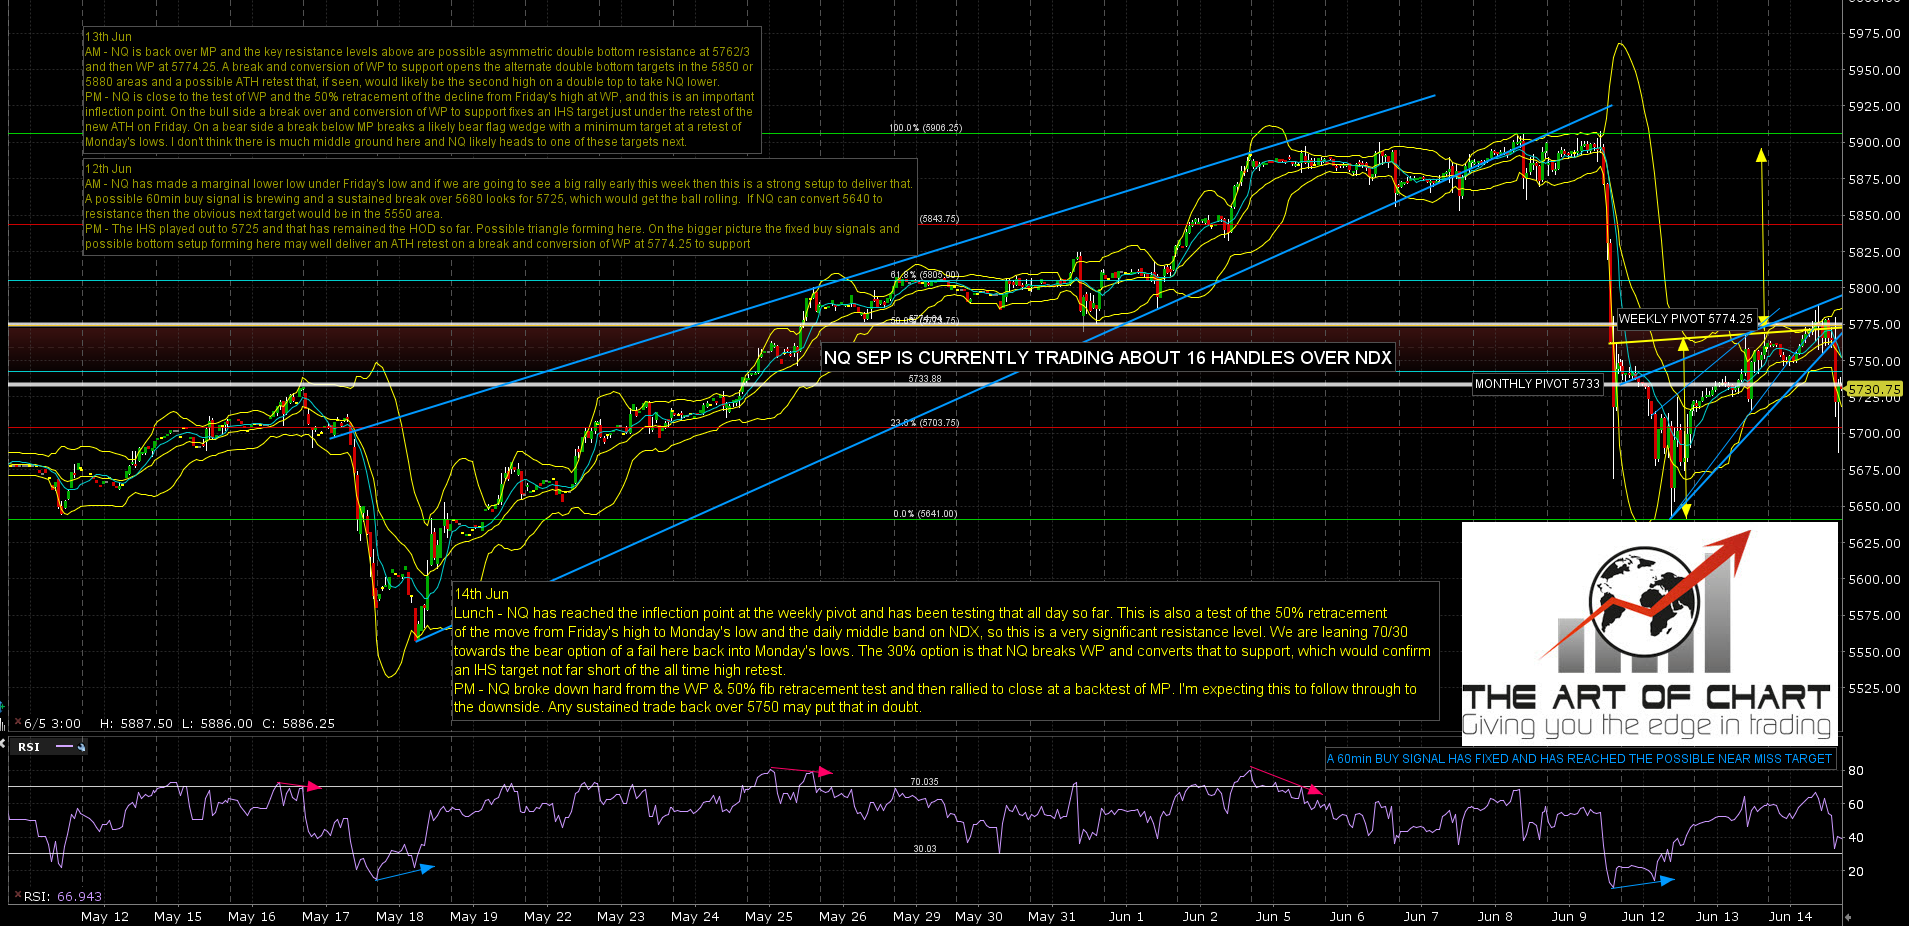1909x926 pixels.
Task: Click the 23.6% (5703.75) fib label
Action: coord(925,423)
